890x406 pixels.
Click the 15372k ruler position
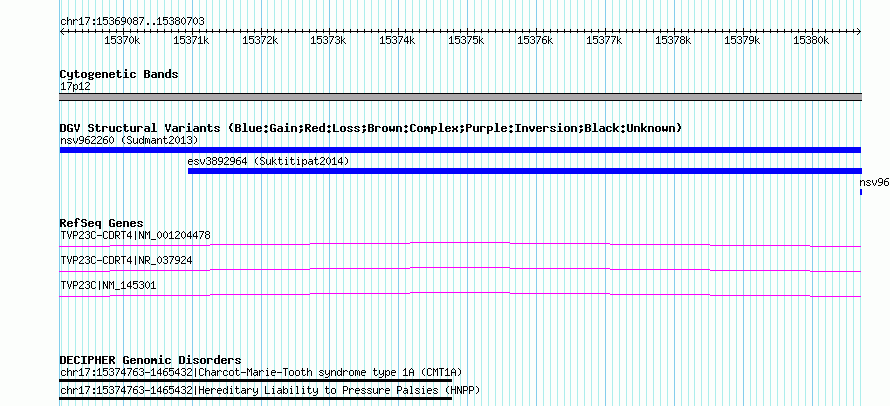(x=261, y=40)
